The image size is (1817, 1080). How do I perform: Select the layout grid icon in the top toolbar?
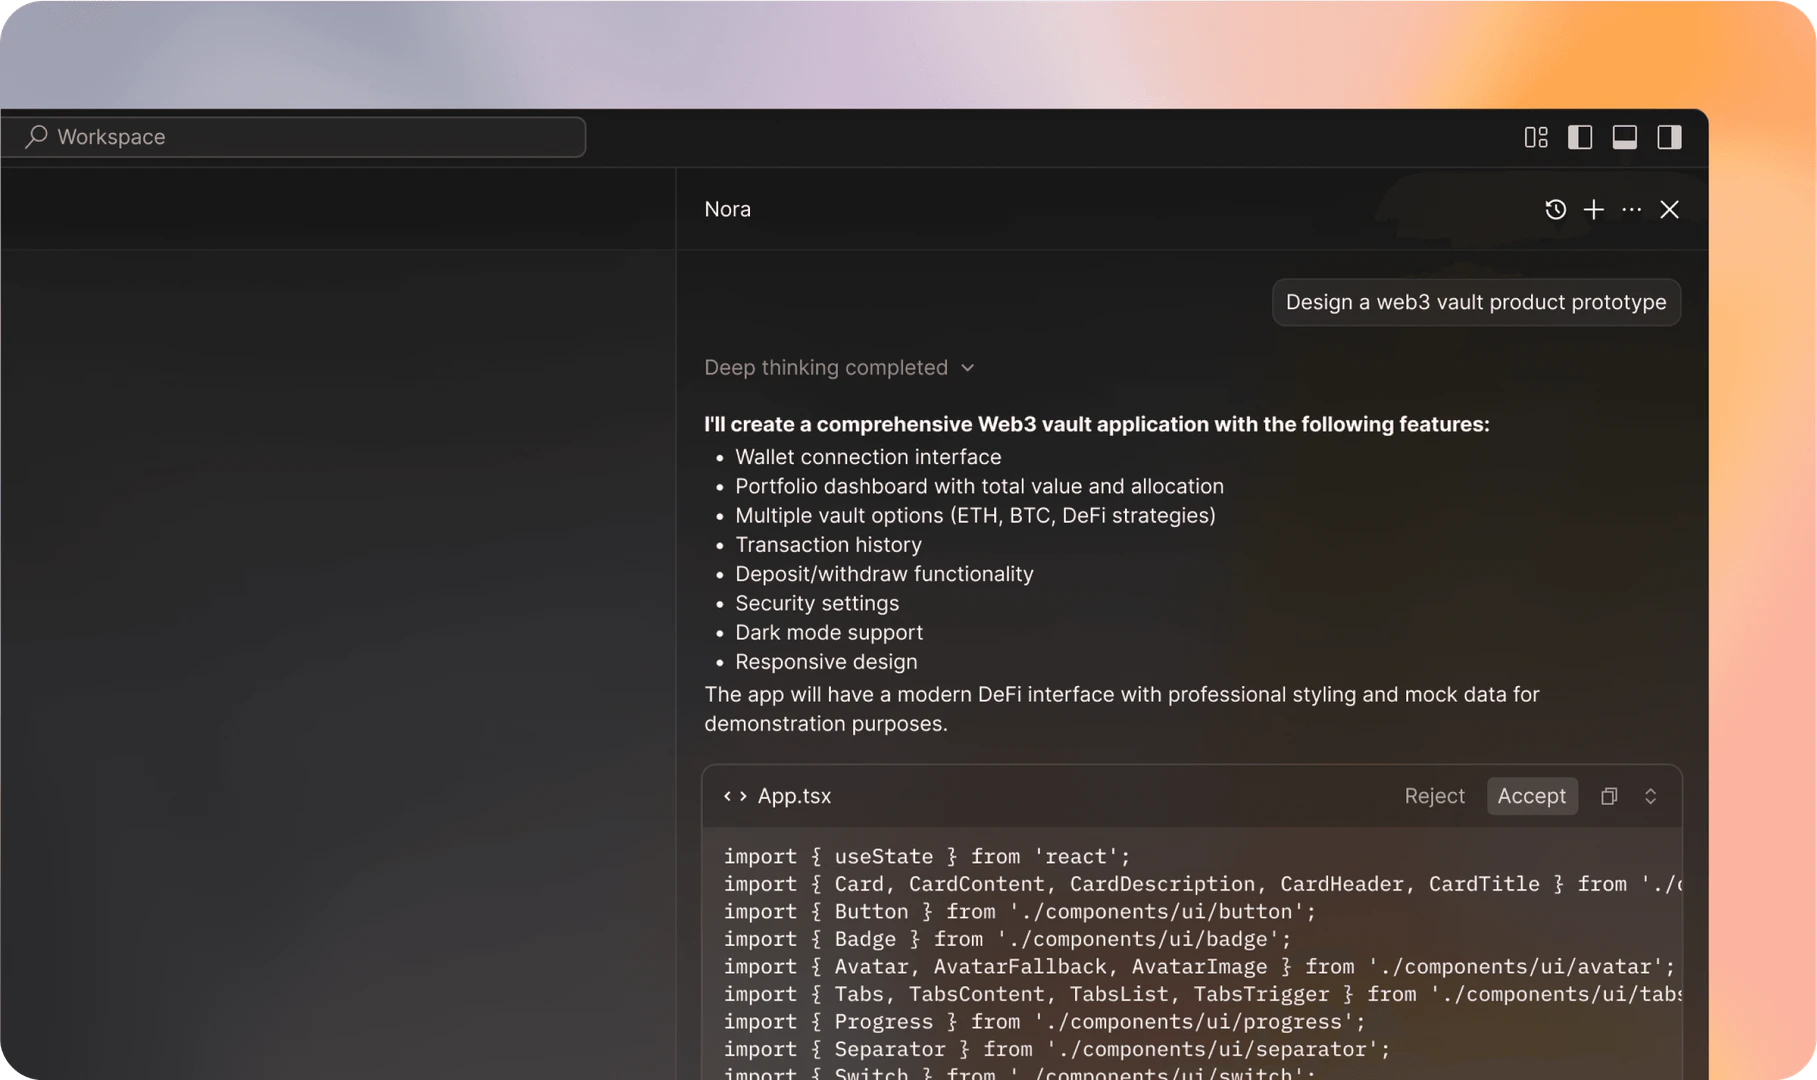pyautogui.click(x=1536, y=137)
